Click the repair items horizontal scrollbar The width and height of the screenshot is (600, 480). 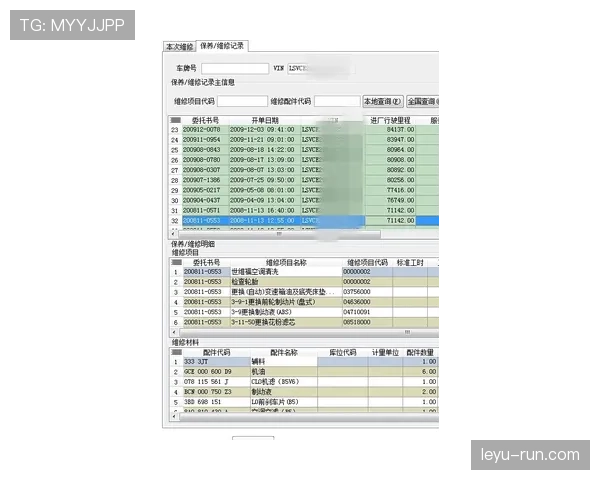309,333
